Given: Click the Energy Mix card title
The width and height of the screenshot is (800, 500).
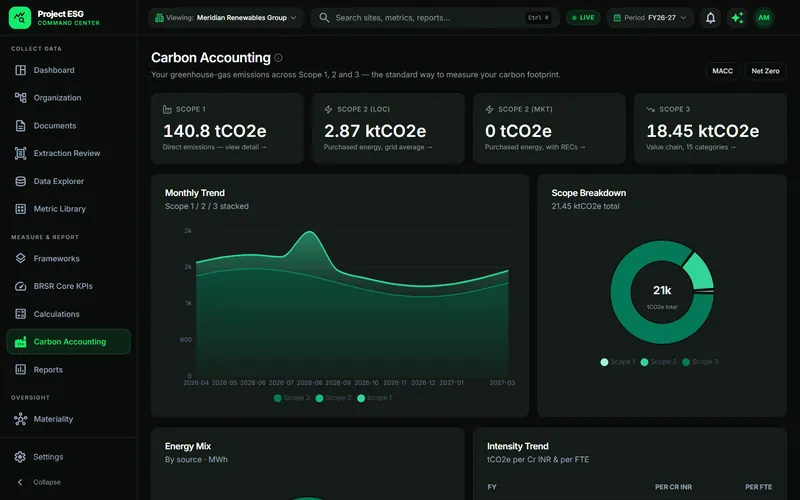Looking at the screenshot, I should click(188, 446).
